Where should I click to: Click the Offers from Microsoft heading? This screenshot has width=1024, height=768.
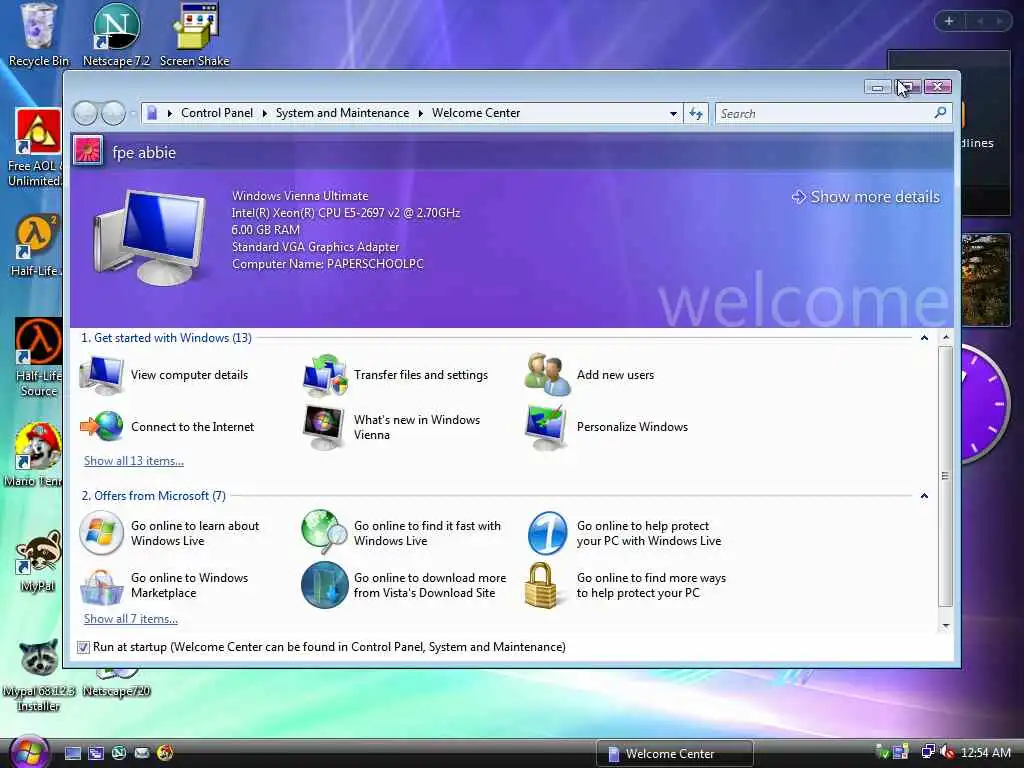click(153, 496)
